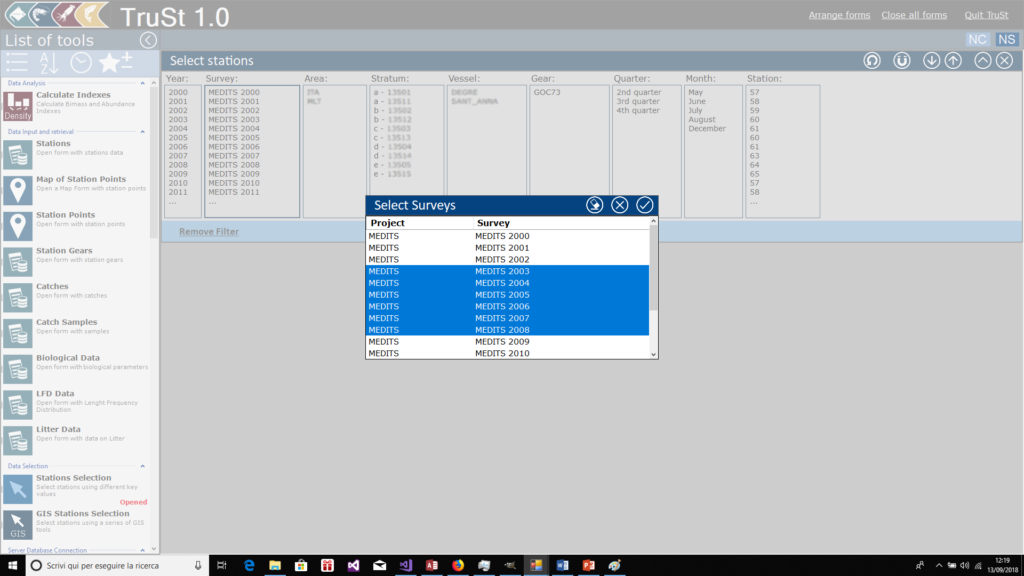Click the up arrow icon in Select stations header

tap(953, 61)
